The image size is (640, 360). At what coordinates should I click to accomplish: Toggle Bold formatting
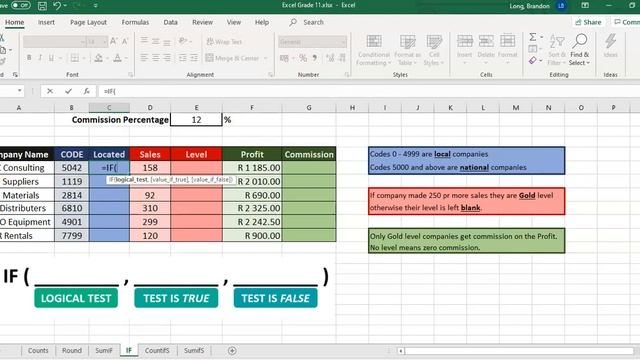click(29, 58)
